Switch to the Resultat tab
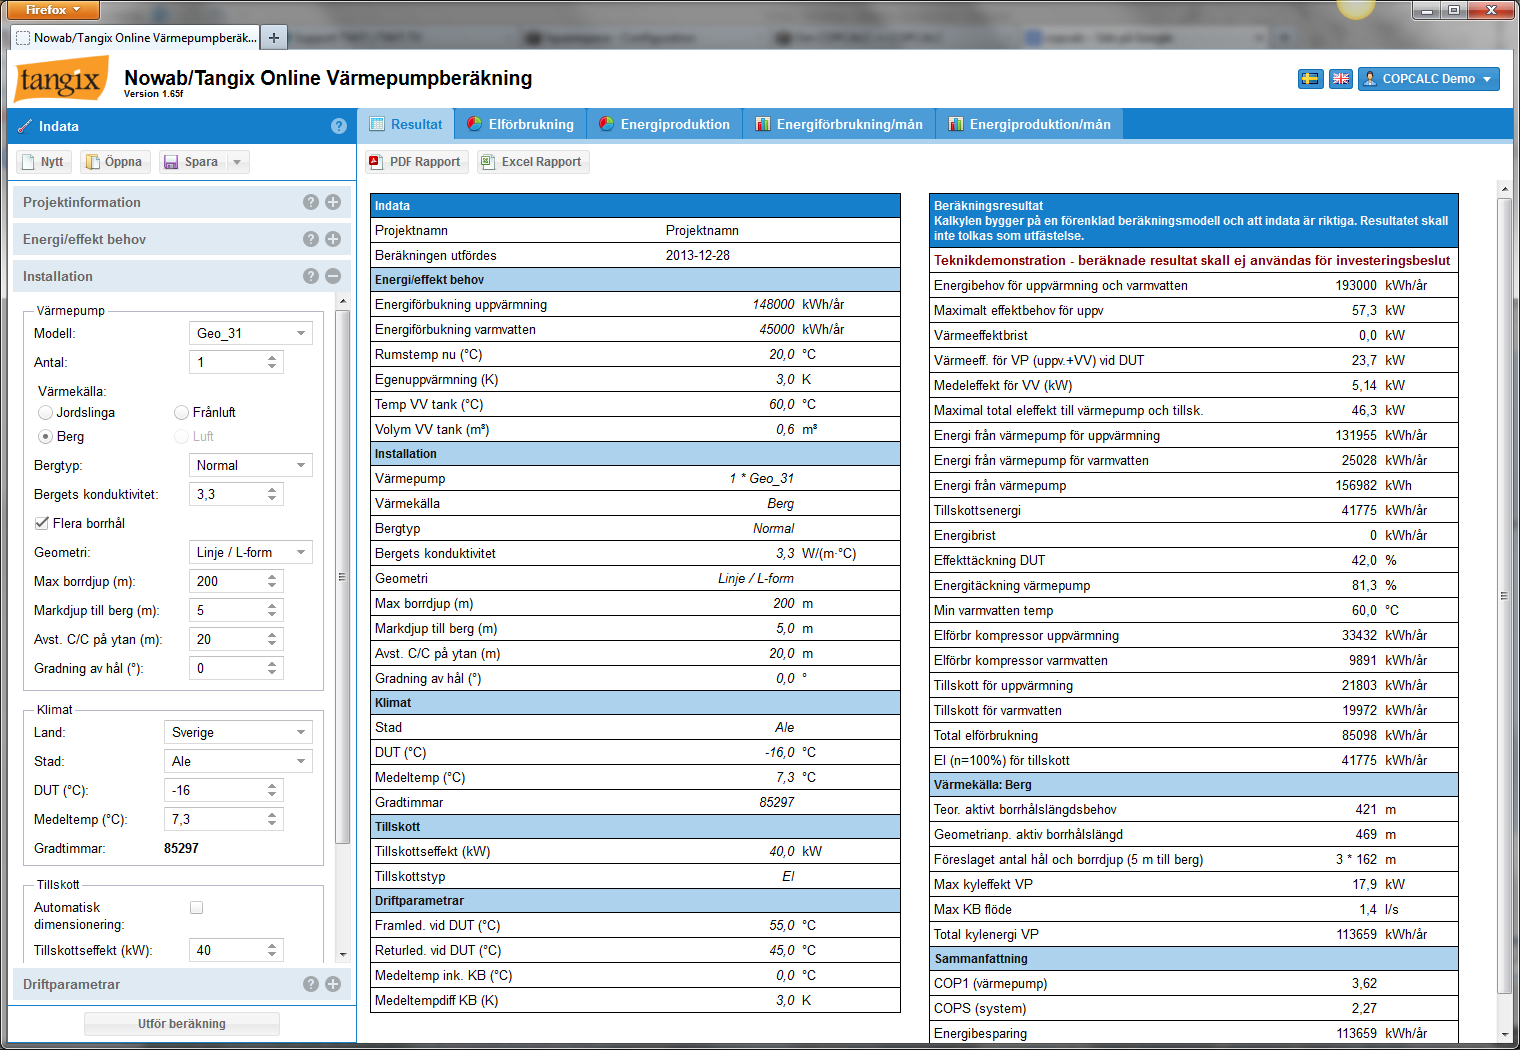1520x1050 pixels. pos(406,124)
